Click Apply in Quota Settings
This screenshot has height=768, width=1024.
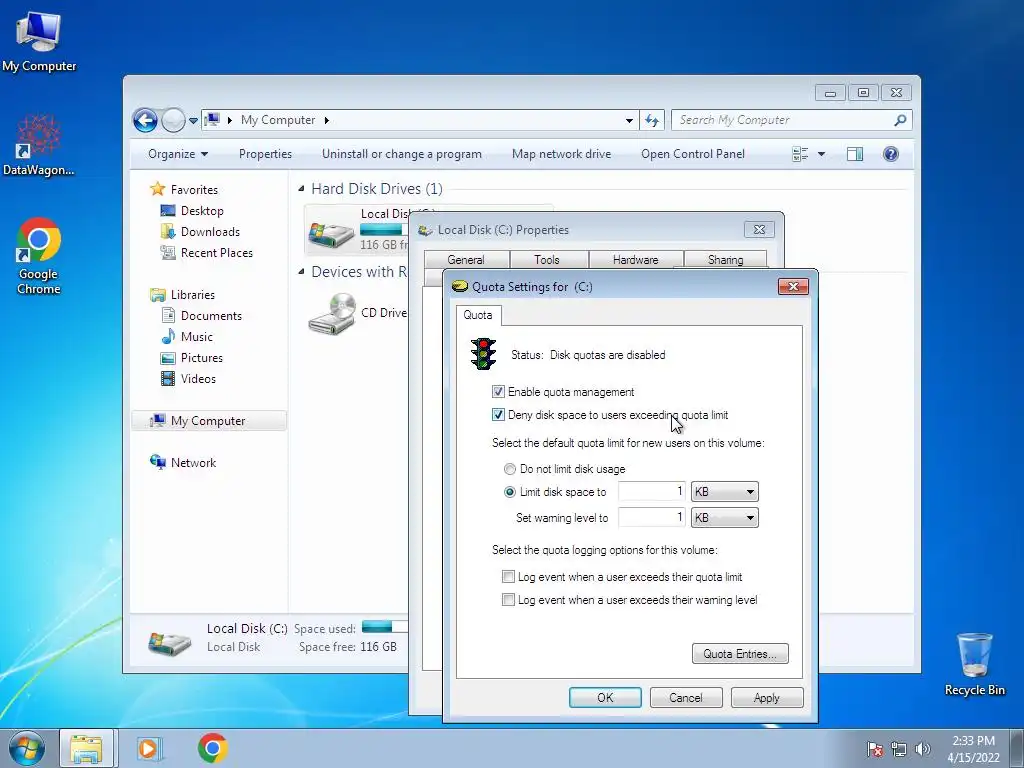click(767, 697)
